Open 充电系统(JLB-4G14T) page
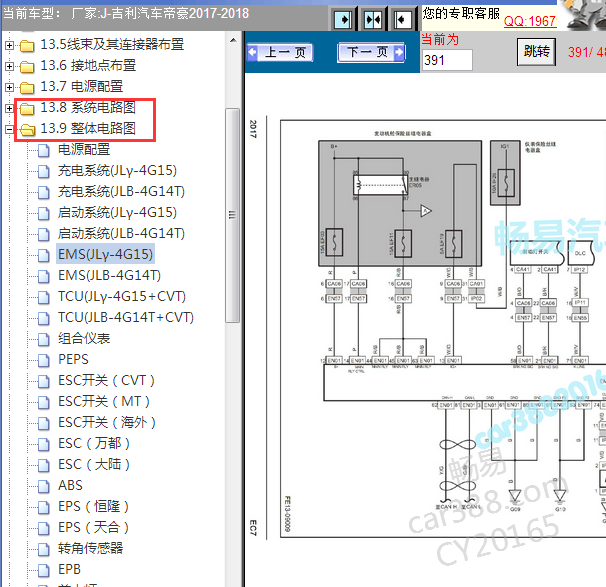 (x=121, y=191)
